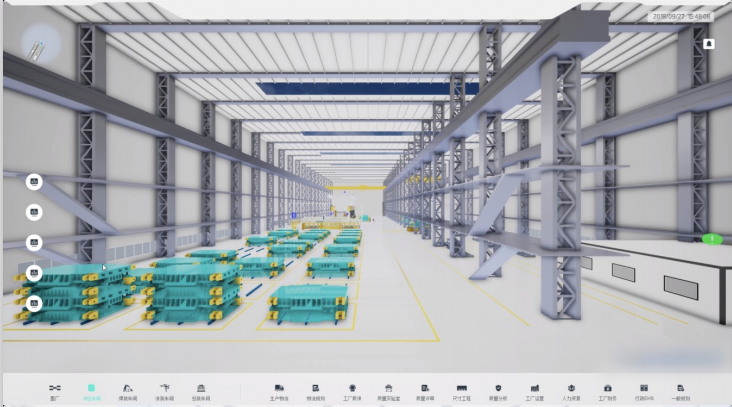This screenshot has height=407, width=732.
Task: Switch to the 焊装车间 welding workshop tab
Action: tap(128, 390)
